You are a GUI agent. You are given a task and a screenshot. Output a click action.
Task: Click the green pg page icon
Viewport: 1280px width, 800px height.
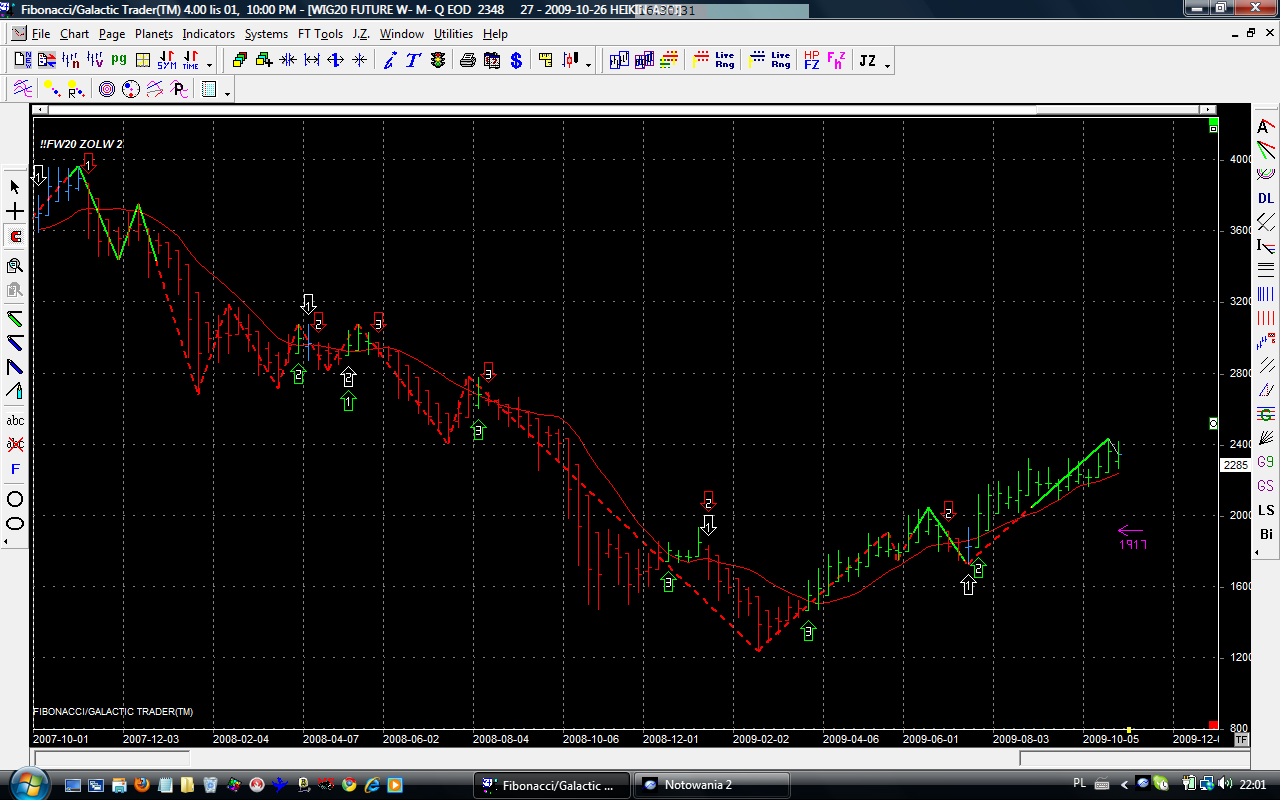point(119,61)
